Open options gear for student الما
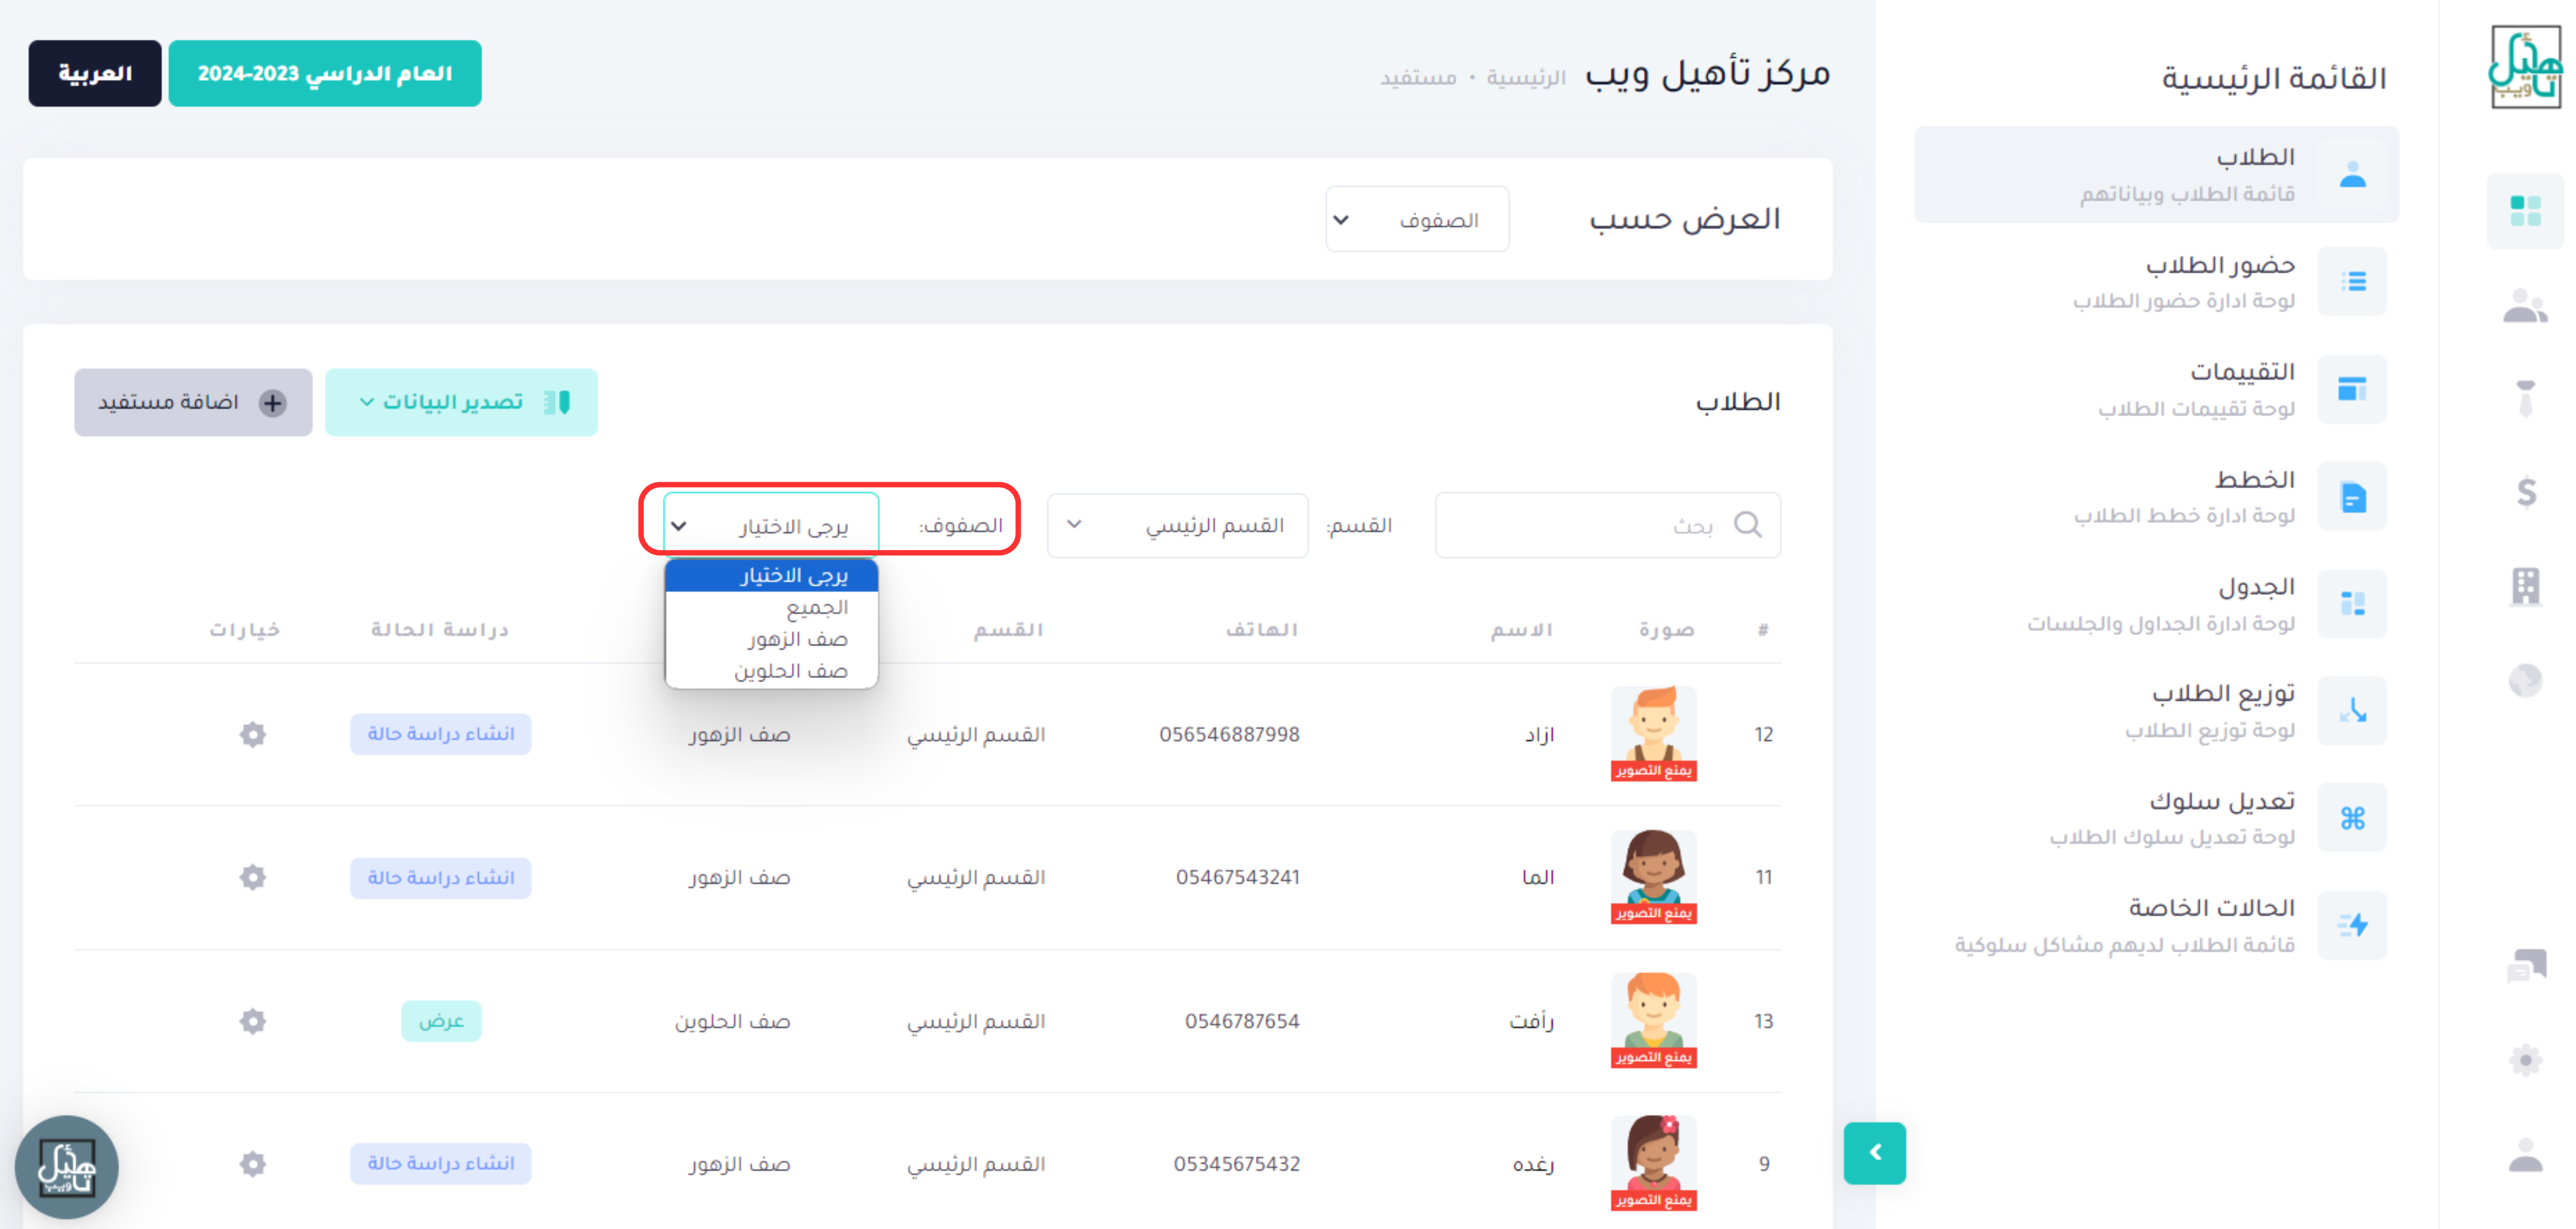 click(x=253, y=877)
